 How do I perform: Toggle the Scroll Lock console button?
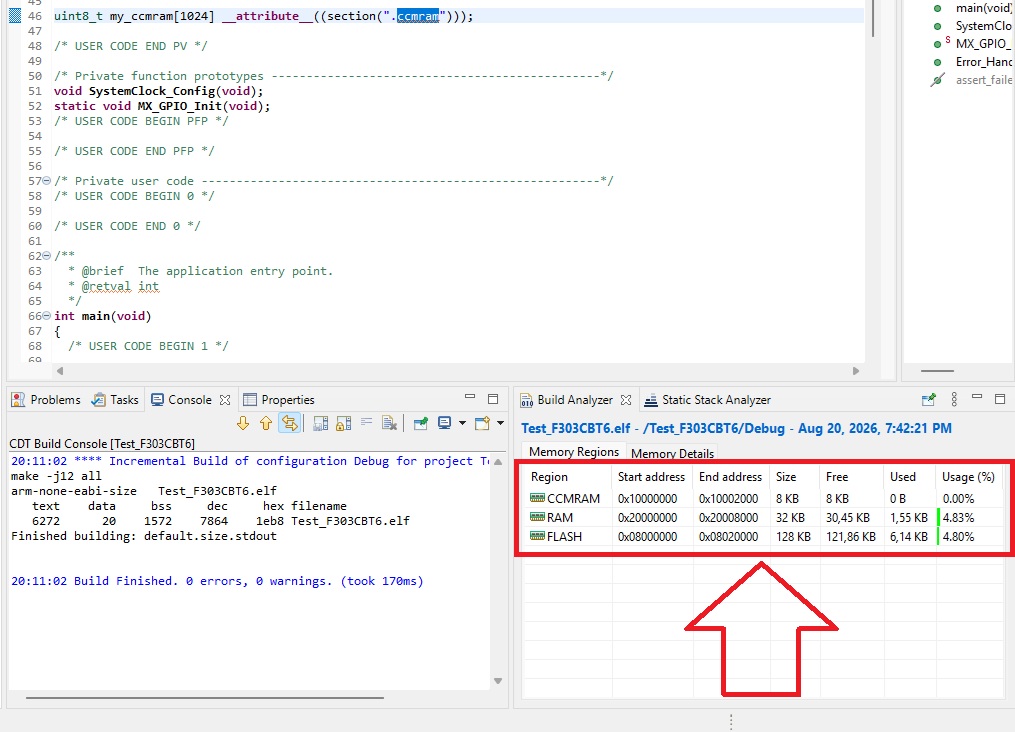pyautogui.click(x=344, y=423)
